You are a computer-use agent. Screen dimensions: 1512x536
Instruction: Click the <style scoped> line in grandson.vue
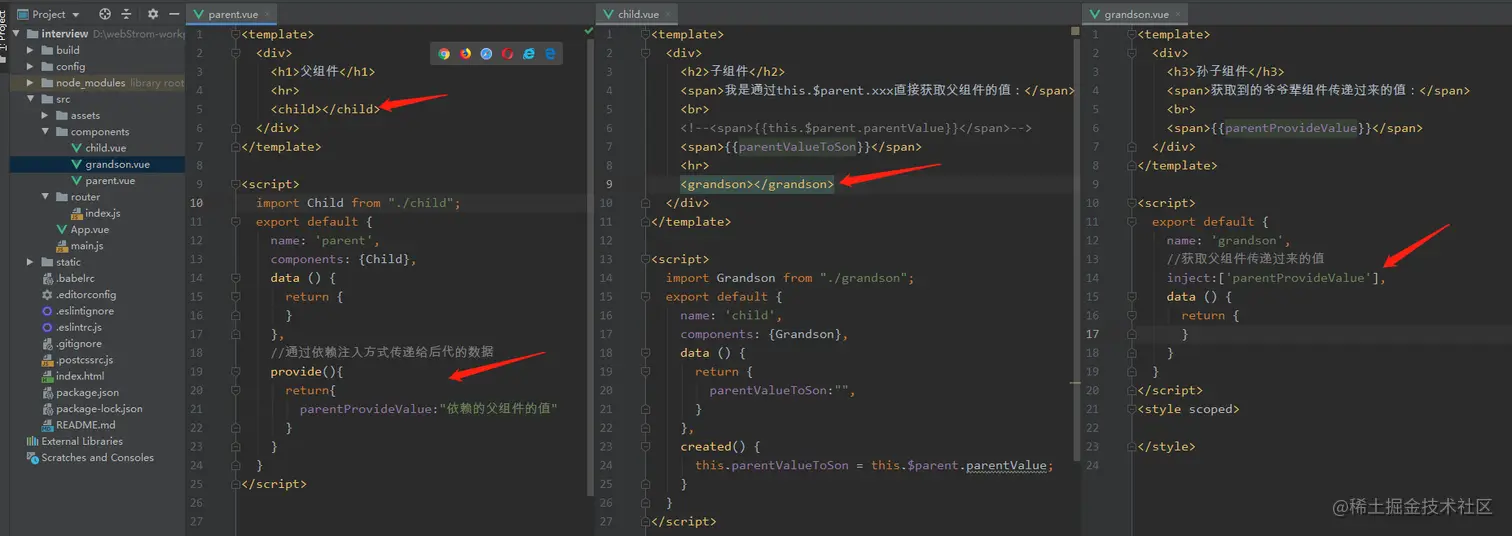click(1188, 409)
